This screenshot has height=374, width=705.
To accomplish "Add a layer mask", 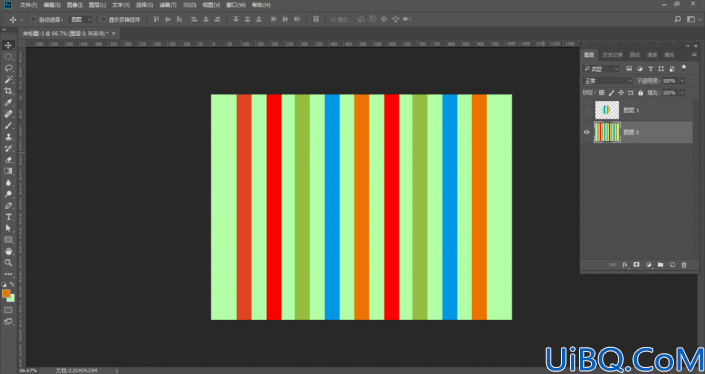I will [636, 265].
